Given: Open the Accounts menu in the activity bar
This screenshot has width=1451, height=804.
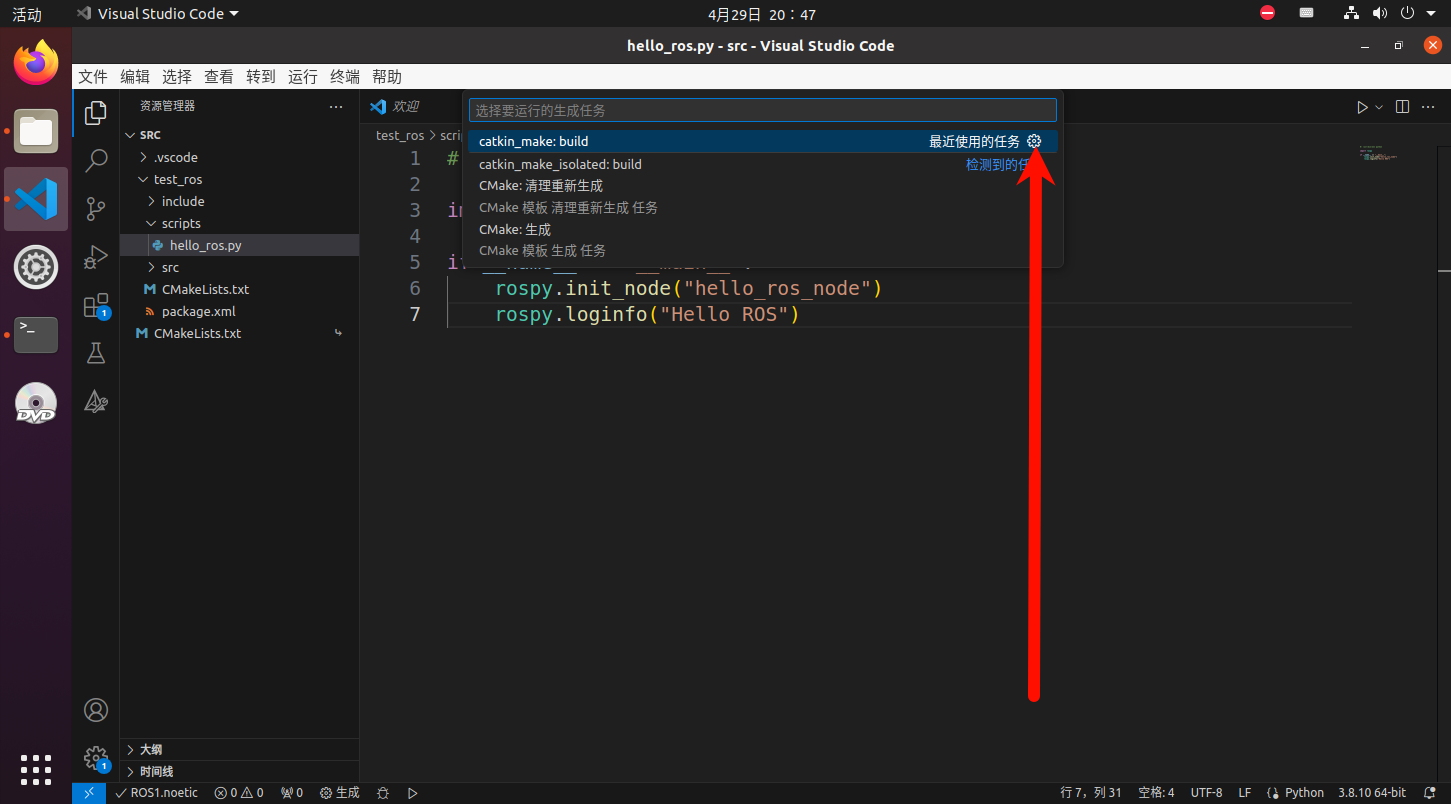Looking at the screenshot, I should click(x=96, y=710).
